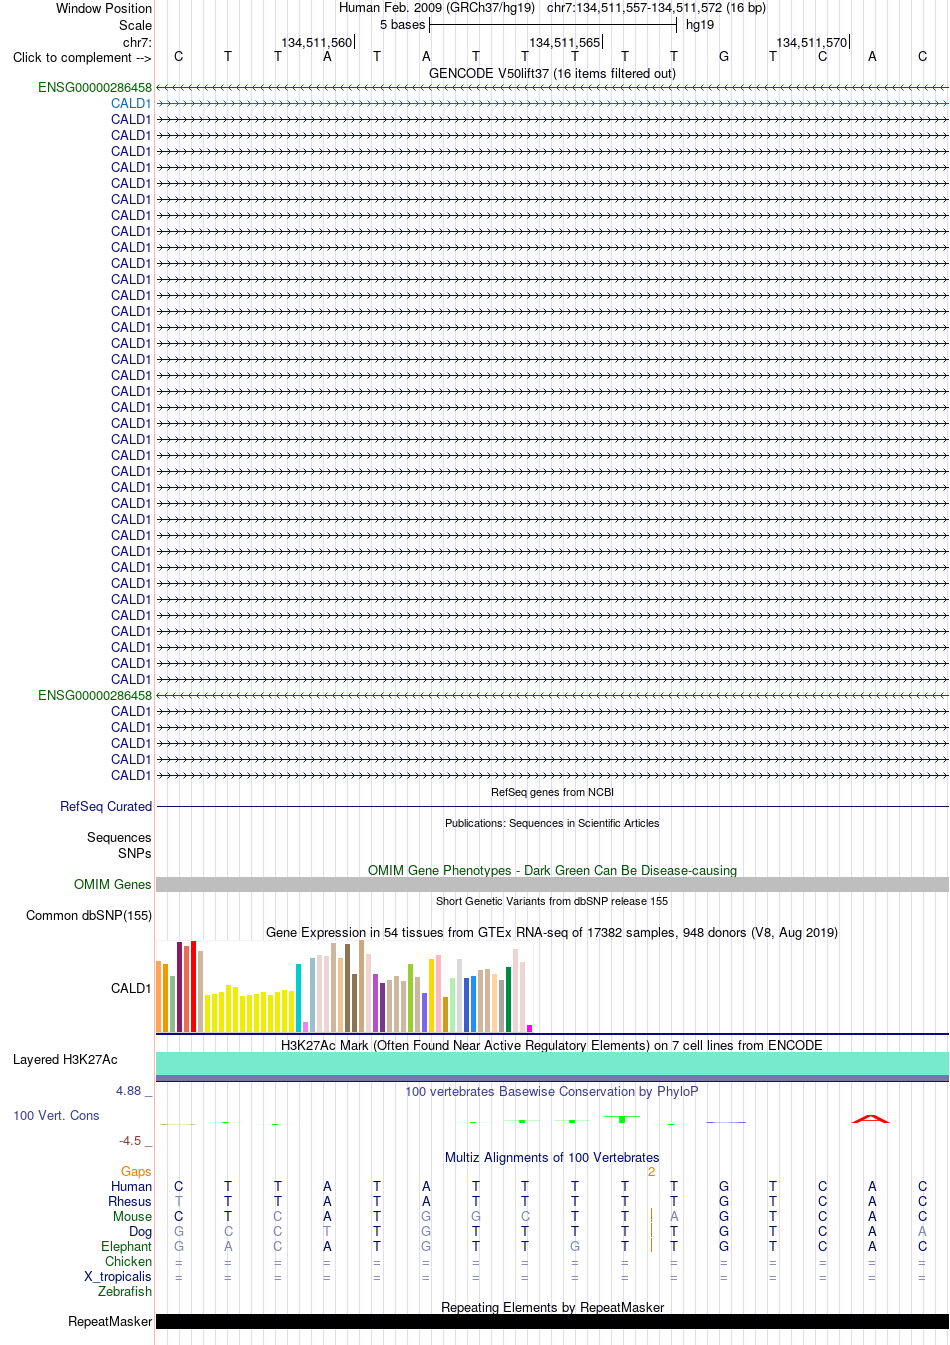950x1345 pixels.
Task: Click 'Publications: Sequences in Scientific Articles' title
Action: [552, 823]
